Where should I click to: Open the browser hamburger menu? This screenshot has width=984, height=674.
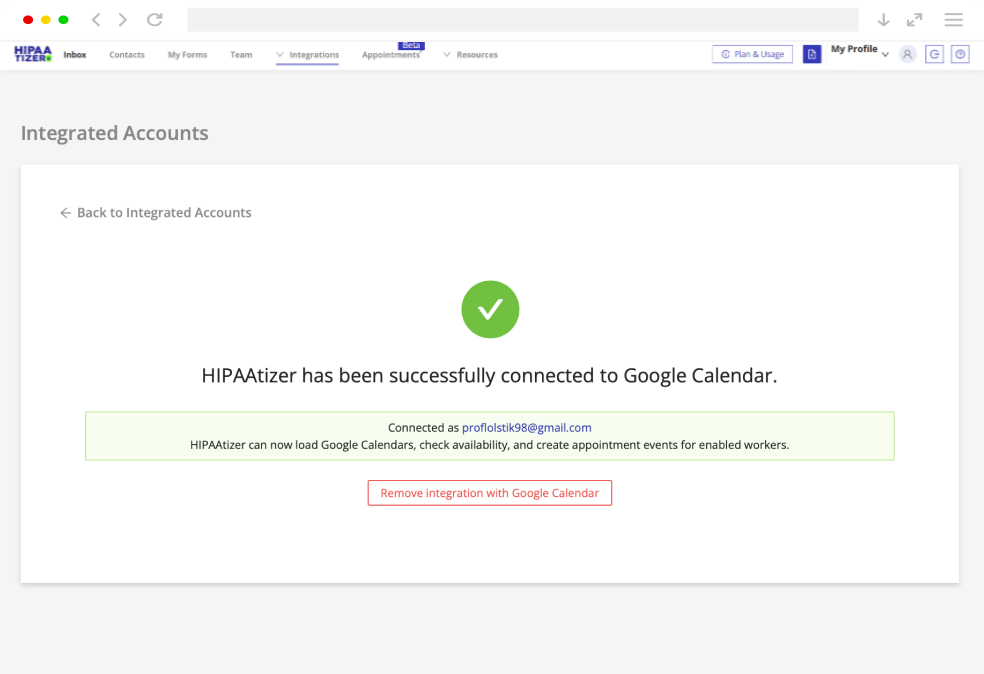[x=953, y=19]
